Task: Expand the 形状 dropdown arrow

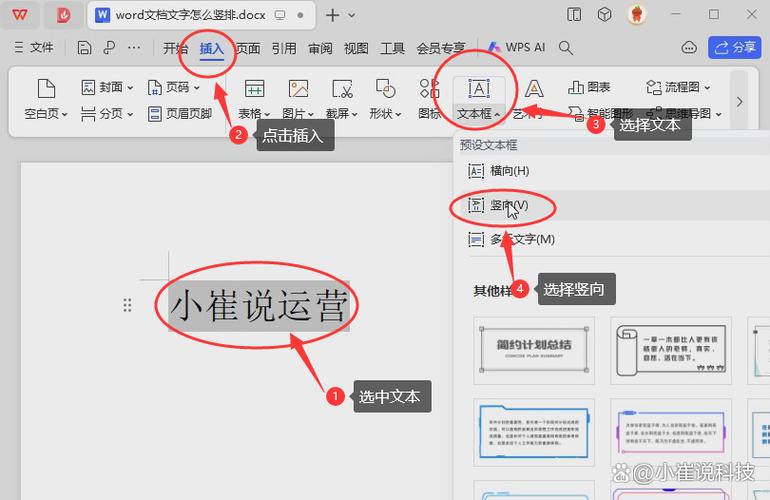Action: [398, 114]
